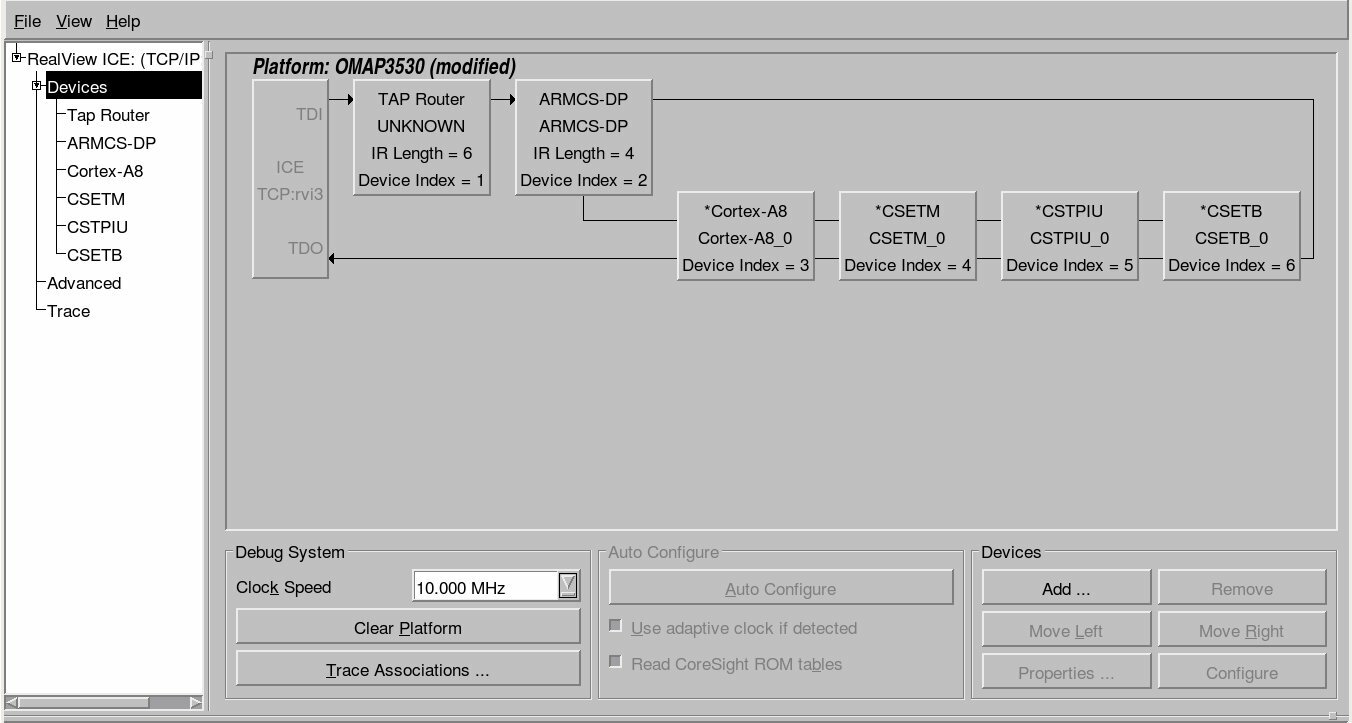Select Cortex-A8 in the tree
Image resolution: width=1352 pixels, height=723 pixels.
(x=105, y=171)
